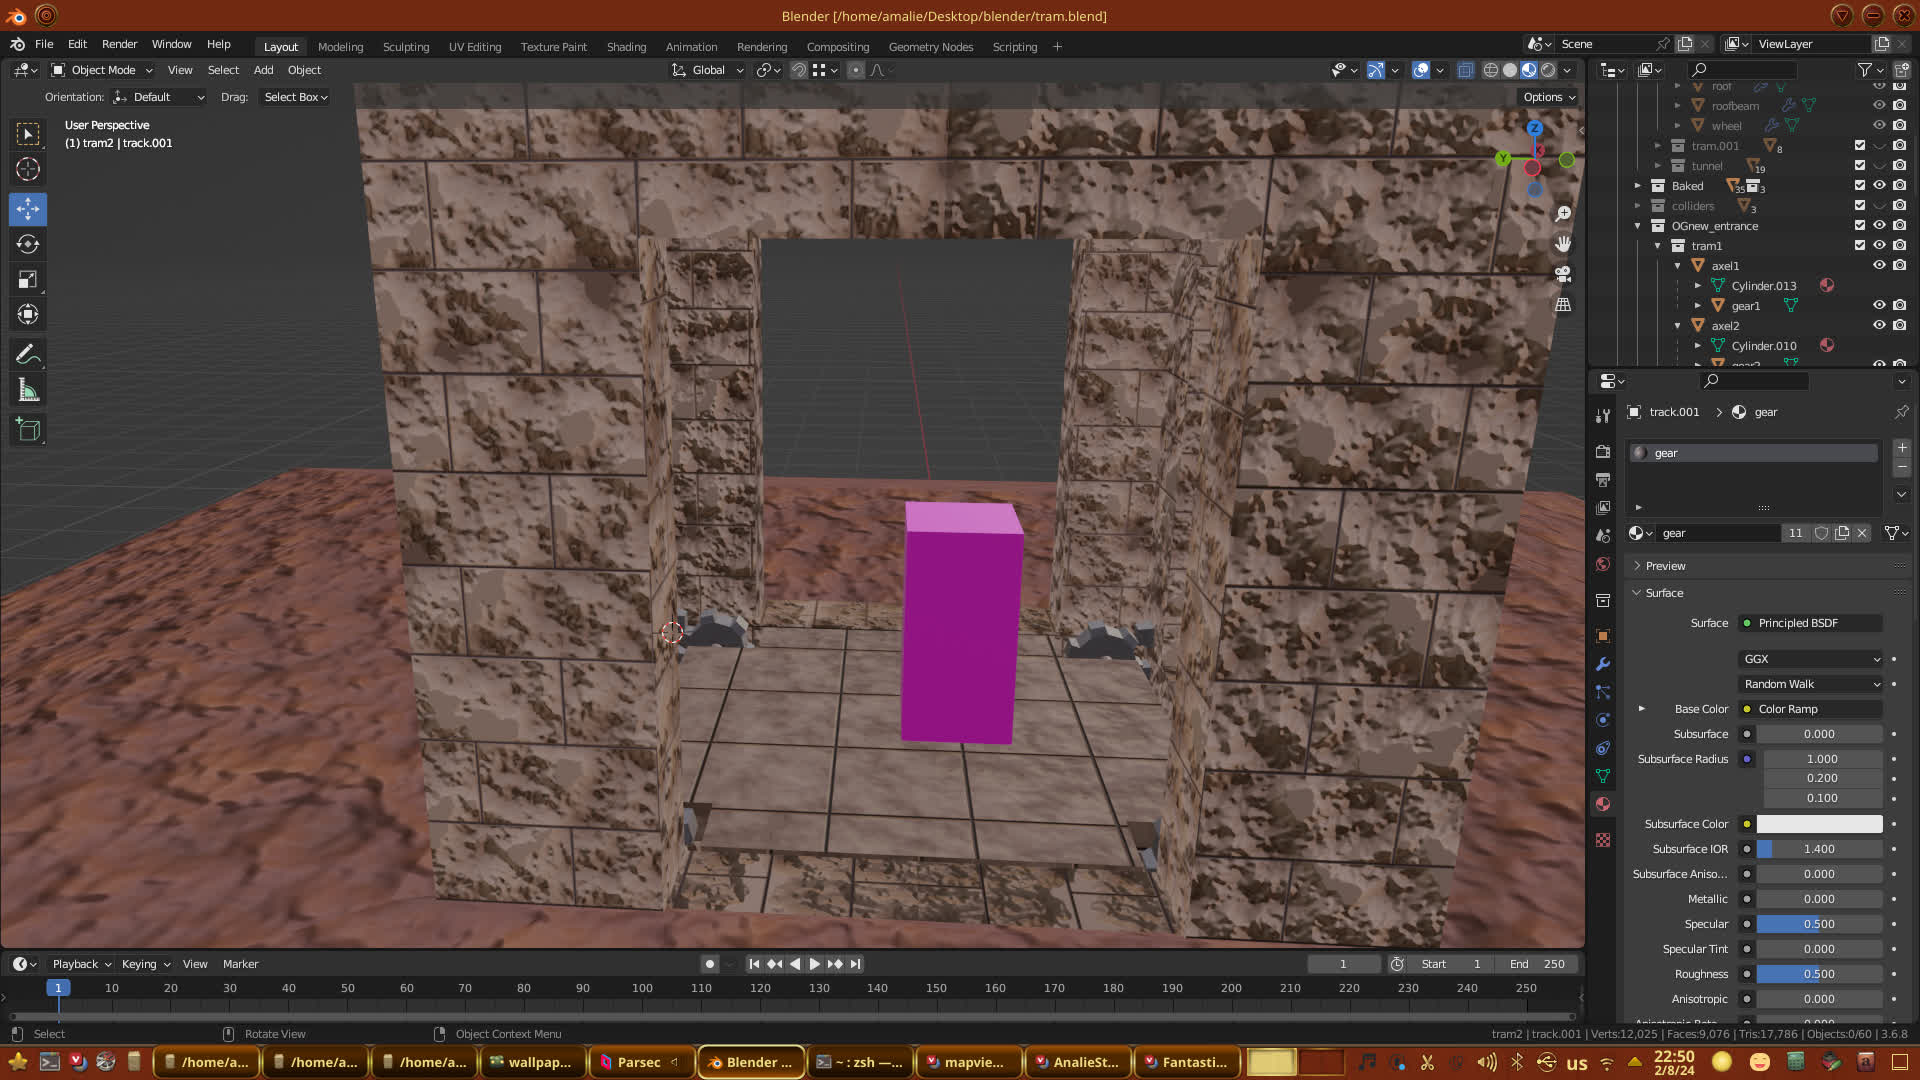Expand the Preview panel
This screenshot has height=1080, width=1920.
click(x=1665, y=566)
